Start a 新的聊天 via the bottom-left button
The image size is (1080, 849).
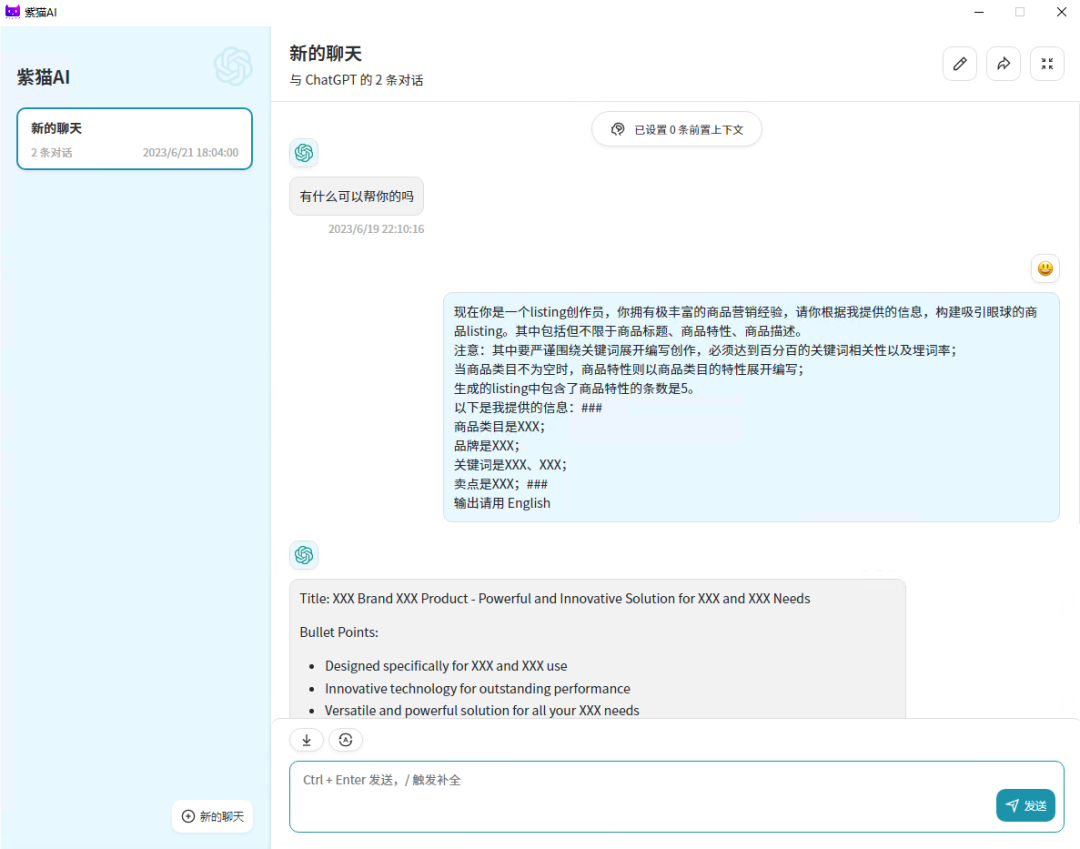[x=212, y=816]
